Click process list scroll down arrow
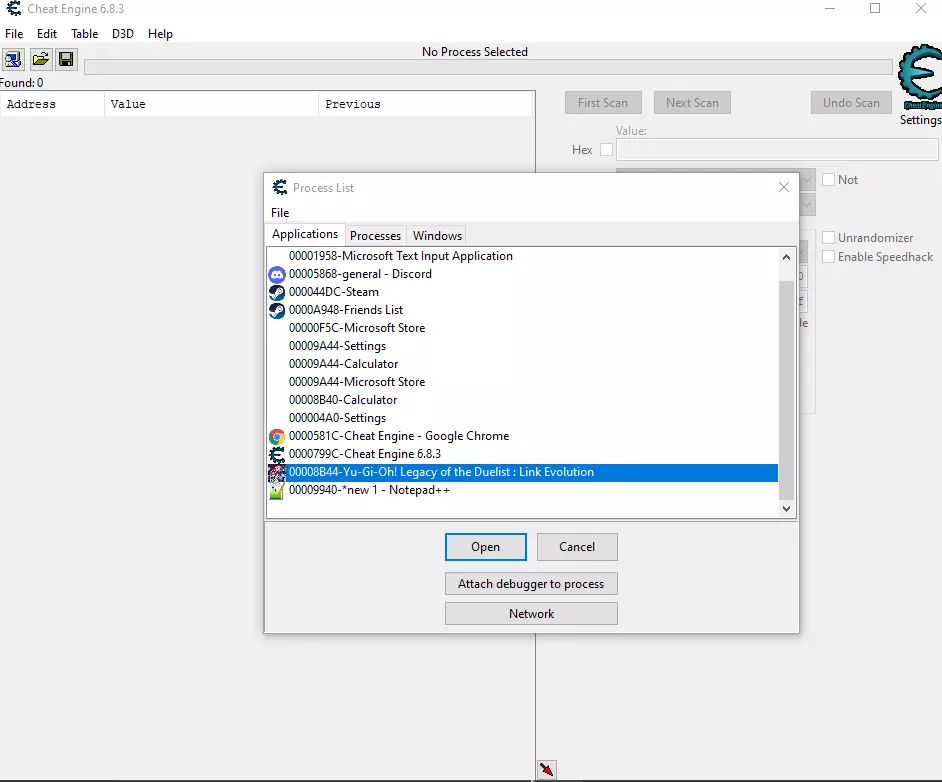The height and width of the screenshot is (782, 942). tap(786, 509)
